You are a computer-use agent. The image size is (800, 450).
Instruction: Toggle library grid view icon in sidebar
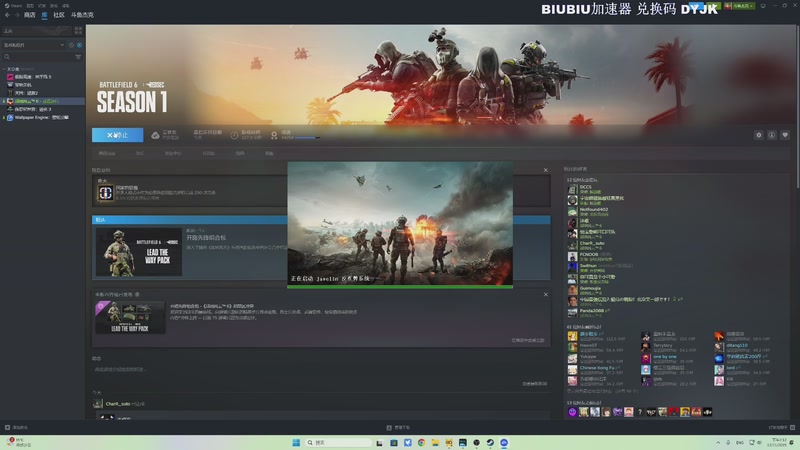coord(78,31)
